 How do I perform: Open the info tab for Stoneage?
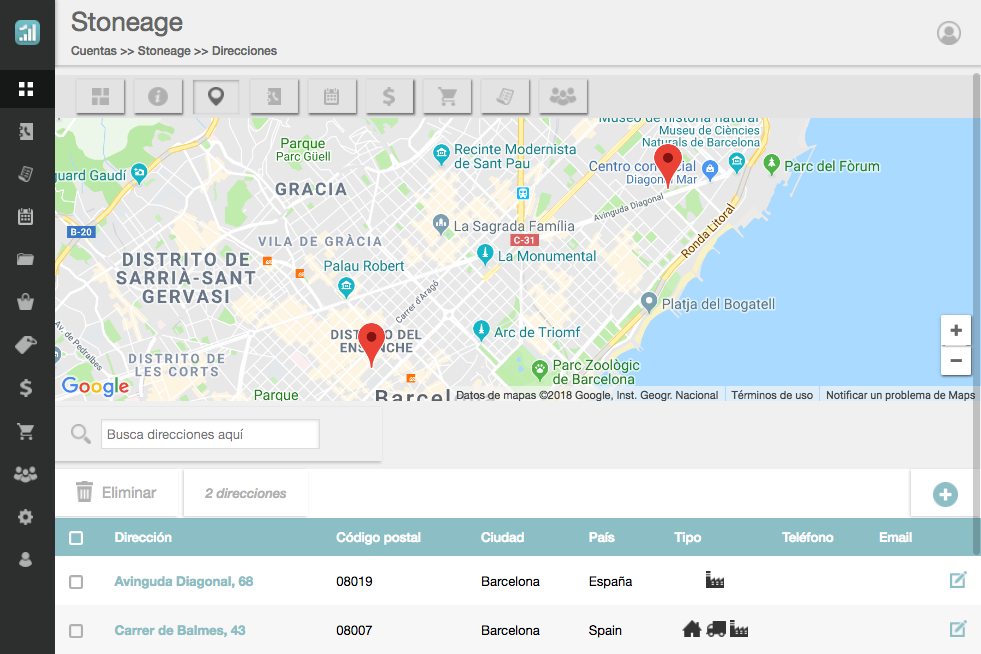pyautogui.click(x=158, y=96)
